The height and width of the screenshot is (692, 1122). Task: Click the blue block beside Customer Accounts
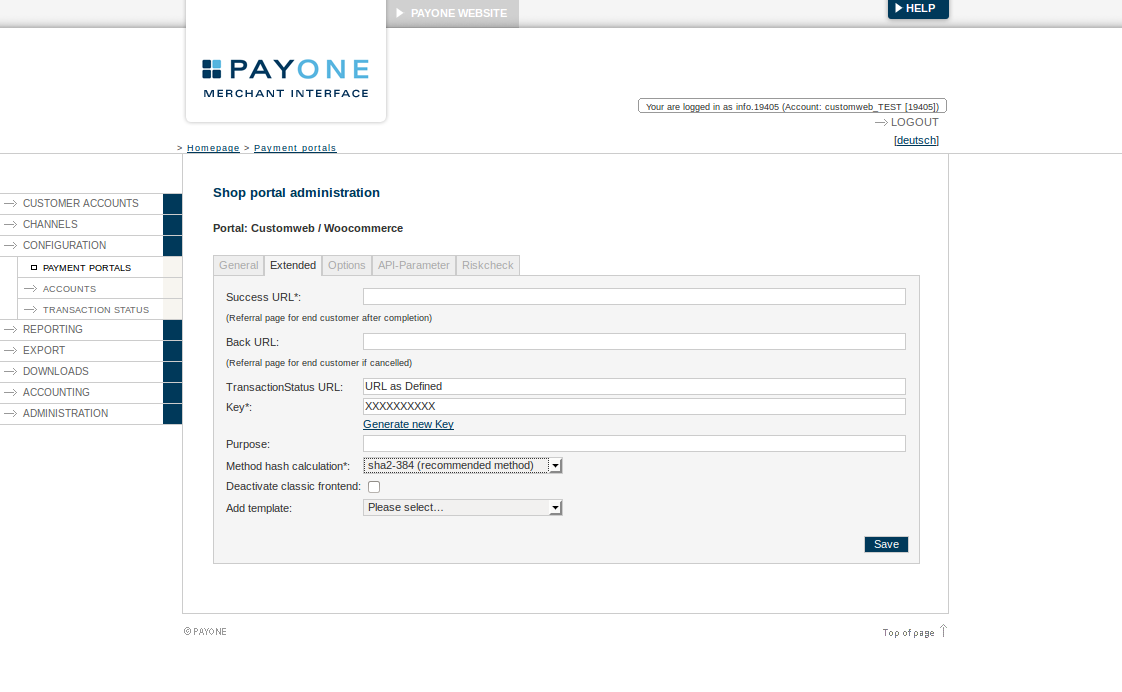coord(172,204)
